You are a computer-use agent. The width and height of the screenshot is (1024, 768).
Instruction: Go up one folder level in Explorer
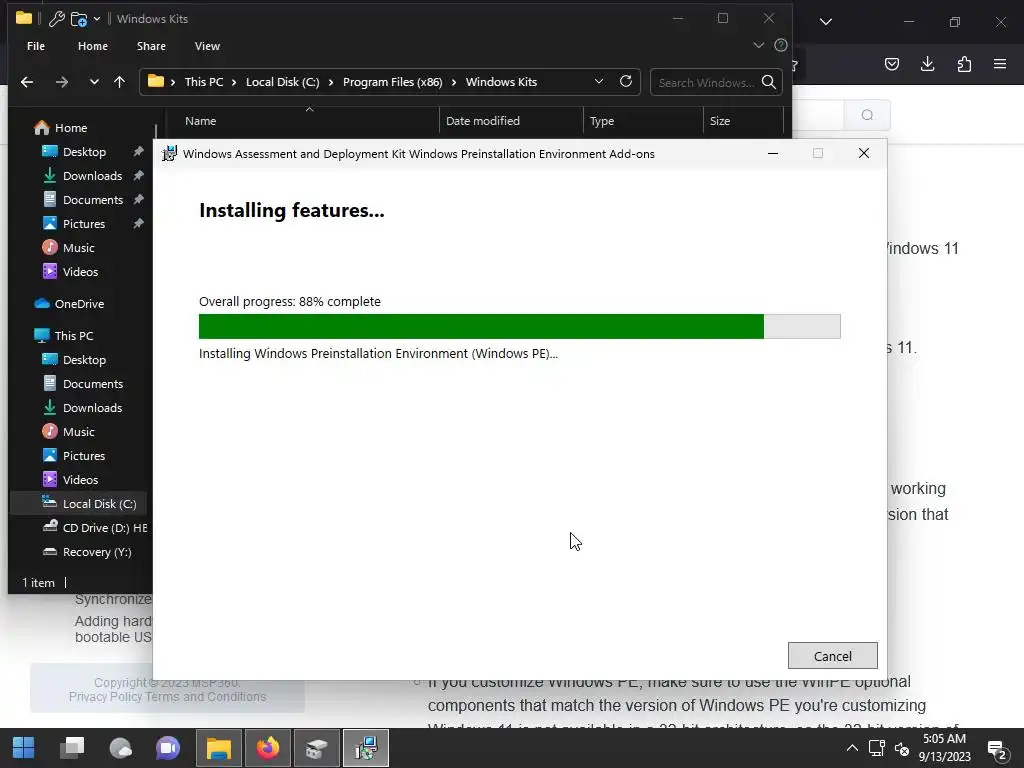tap(120, 82)
